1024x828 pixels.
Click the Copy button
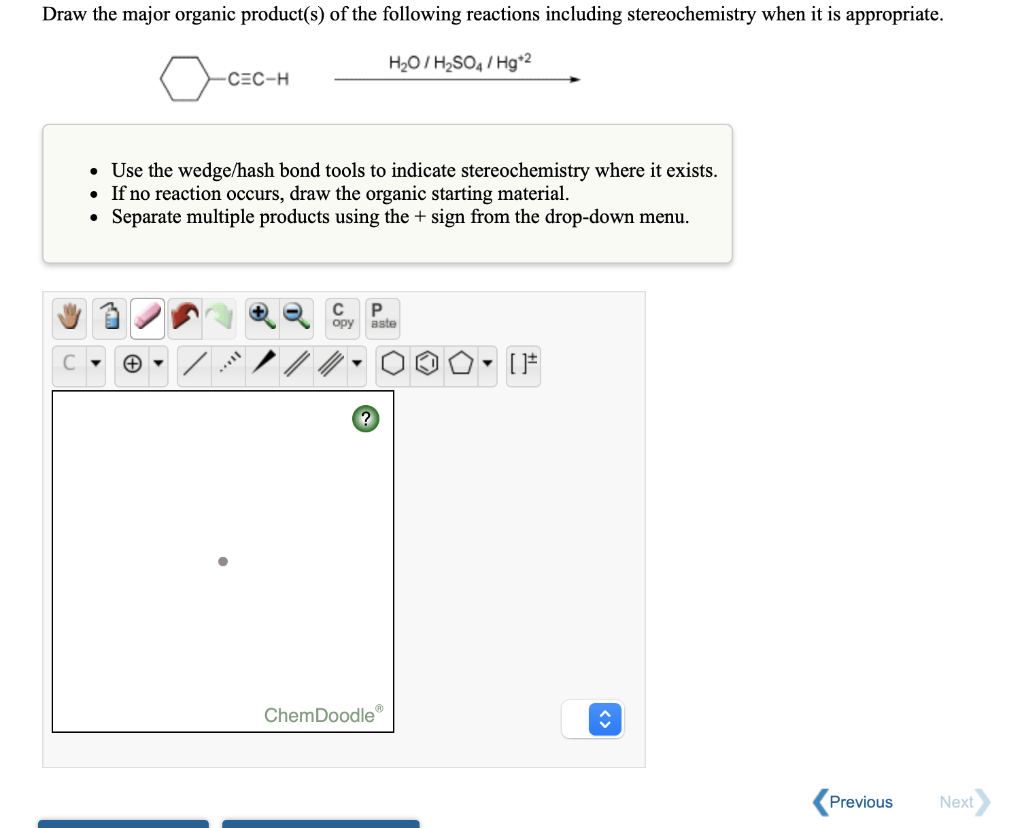pos(342,318)
